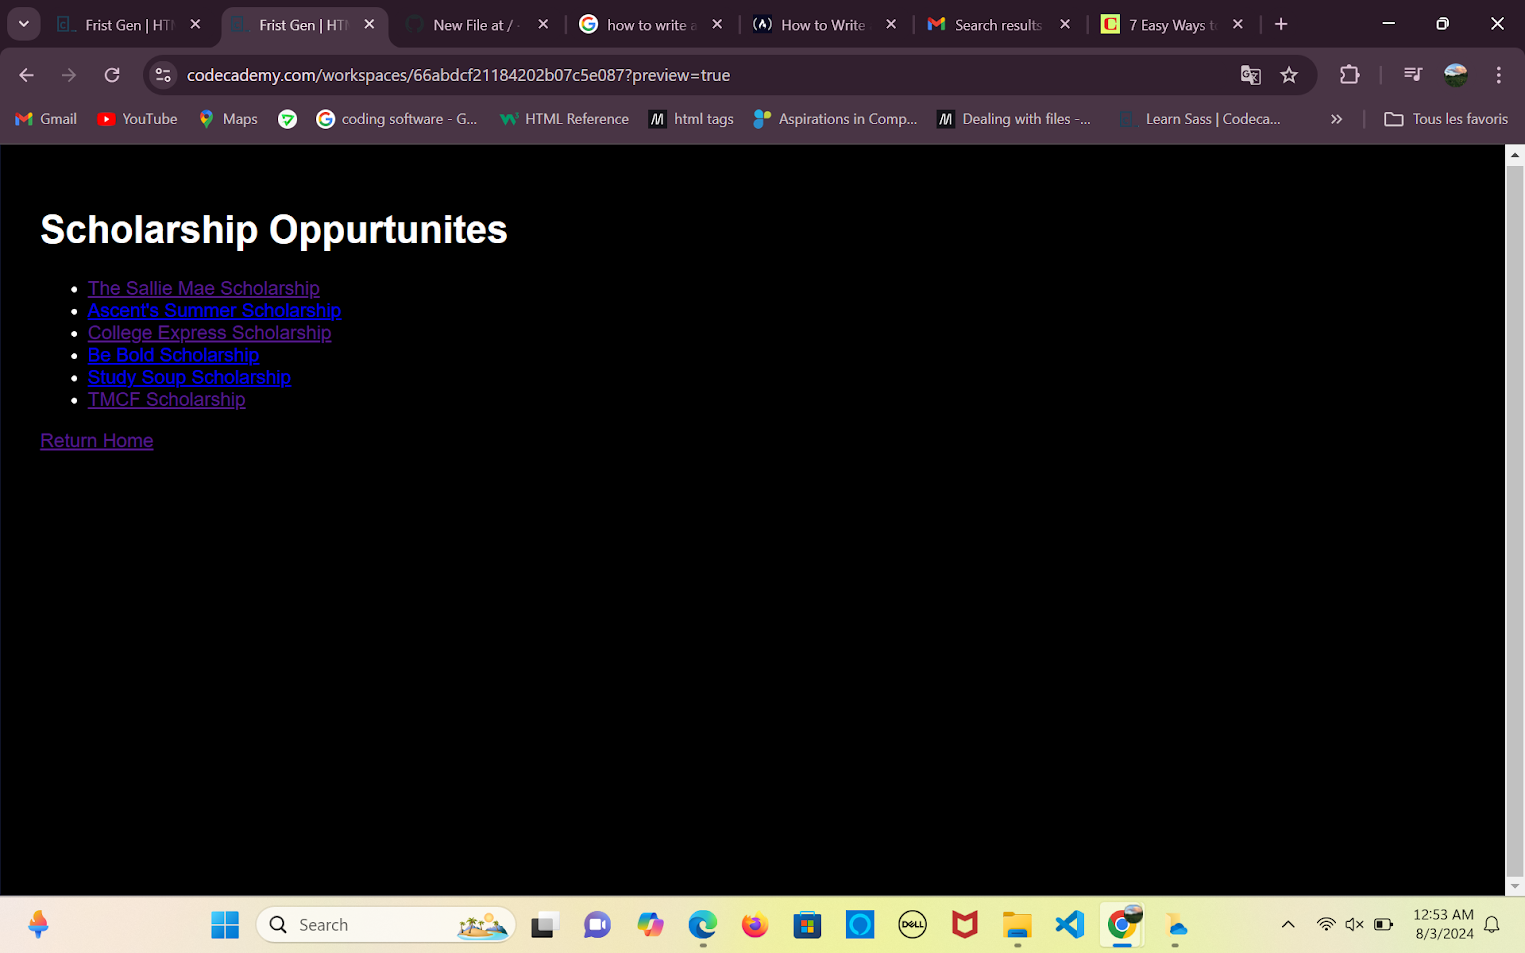
Task: Open the Teams chat taskbar icon
Action: coord(597,925)
